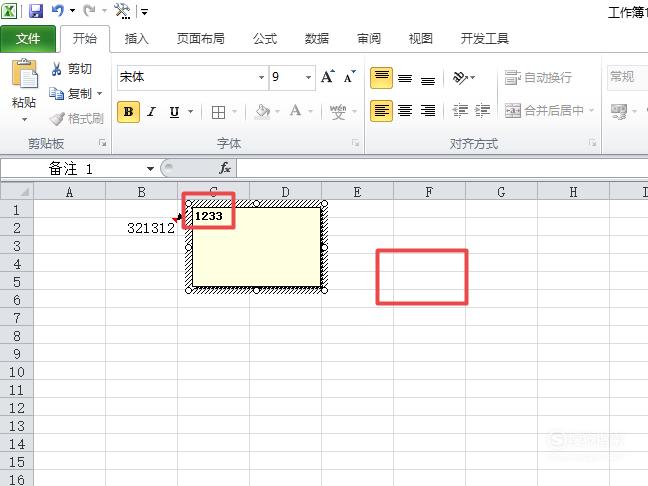Click the Save icon in quick access toolbar

coord(36,11)
